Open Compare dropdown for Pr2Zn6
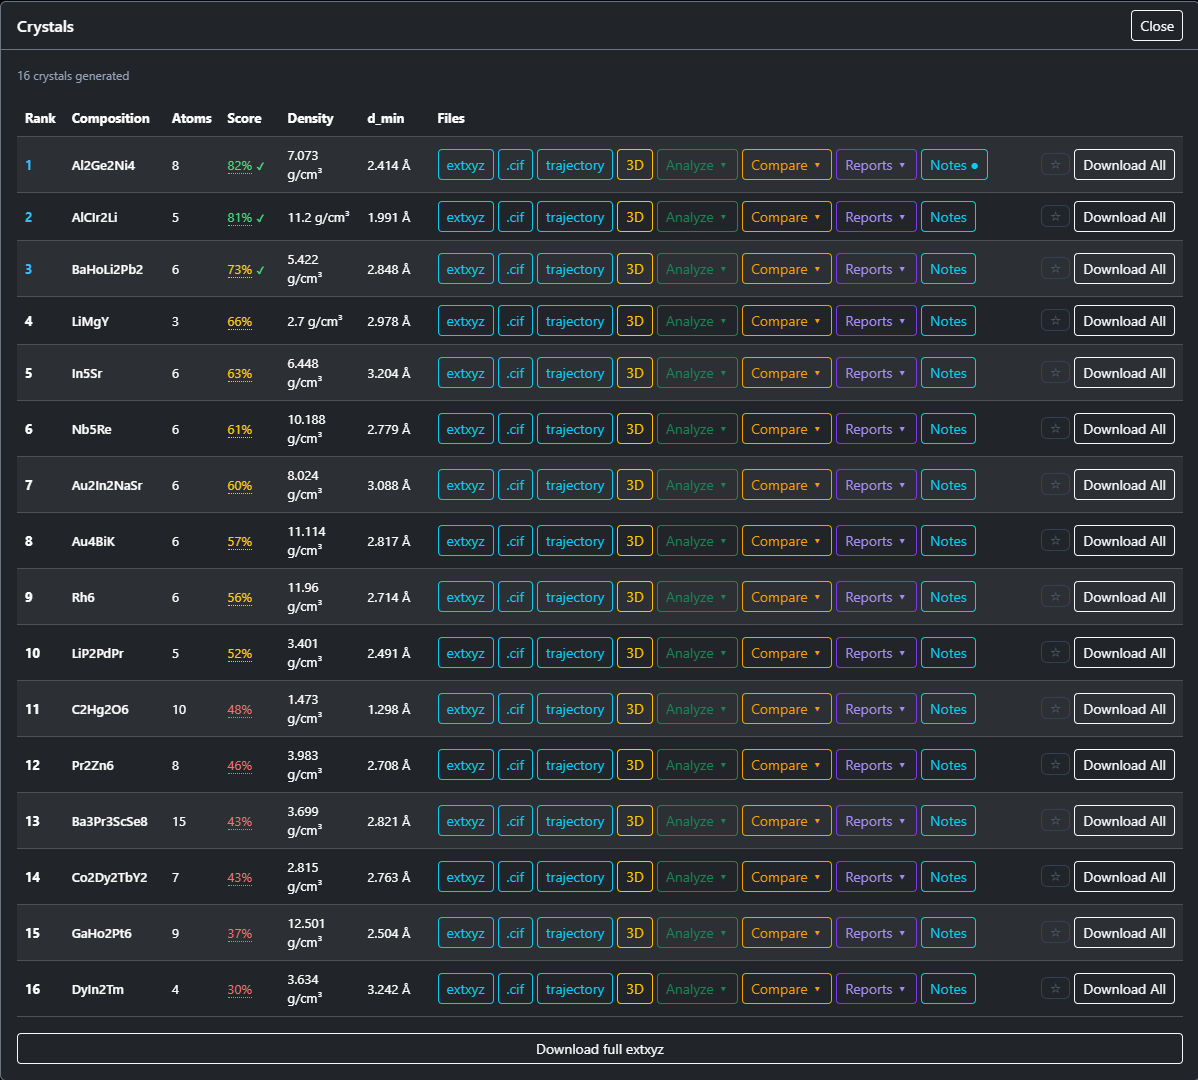This screenshot has width=1198, height=1080. pos(786,765)
